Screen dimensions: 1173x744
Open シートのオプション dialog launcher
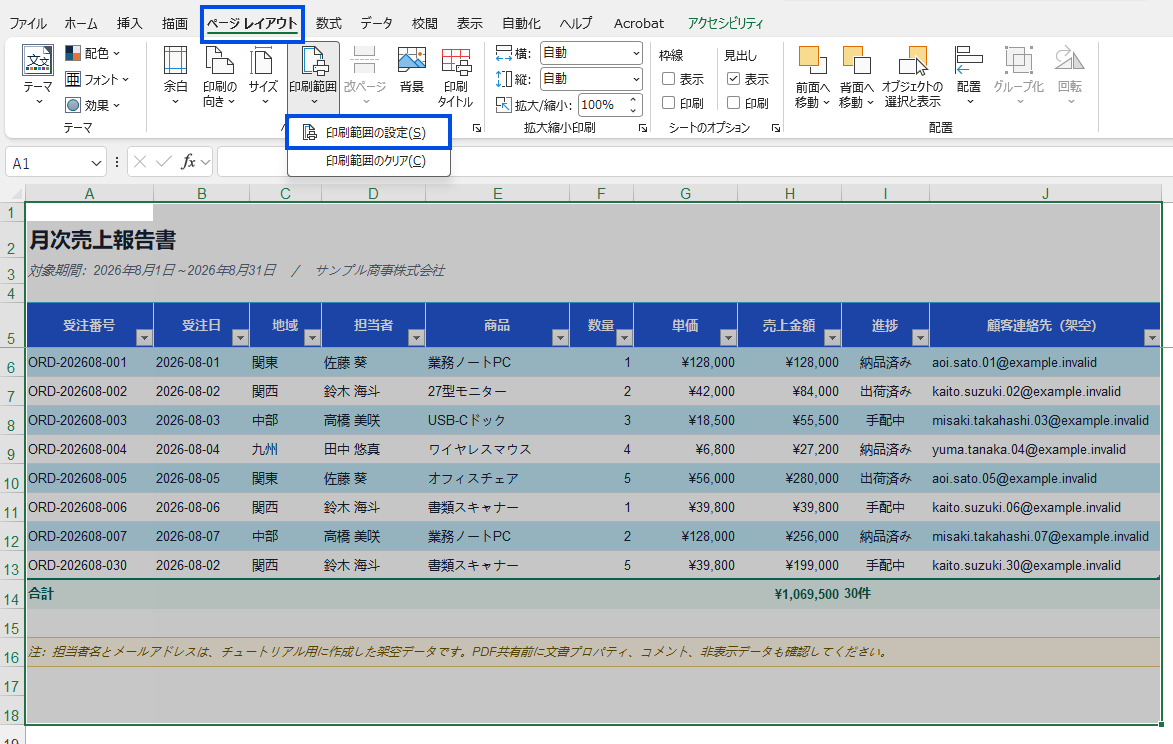pos(776,129)
